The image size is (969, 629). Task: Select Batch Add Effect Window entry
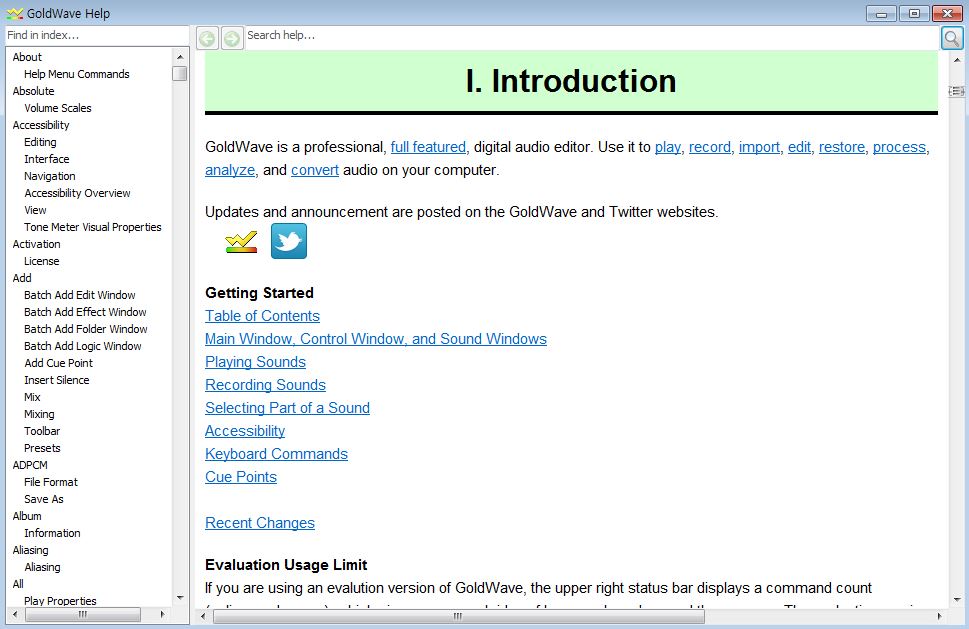click(85, 312)
